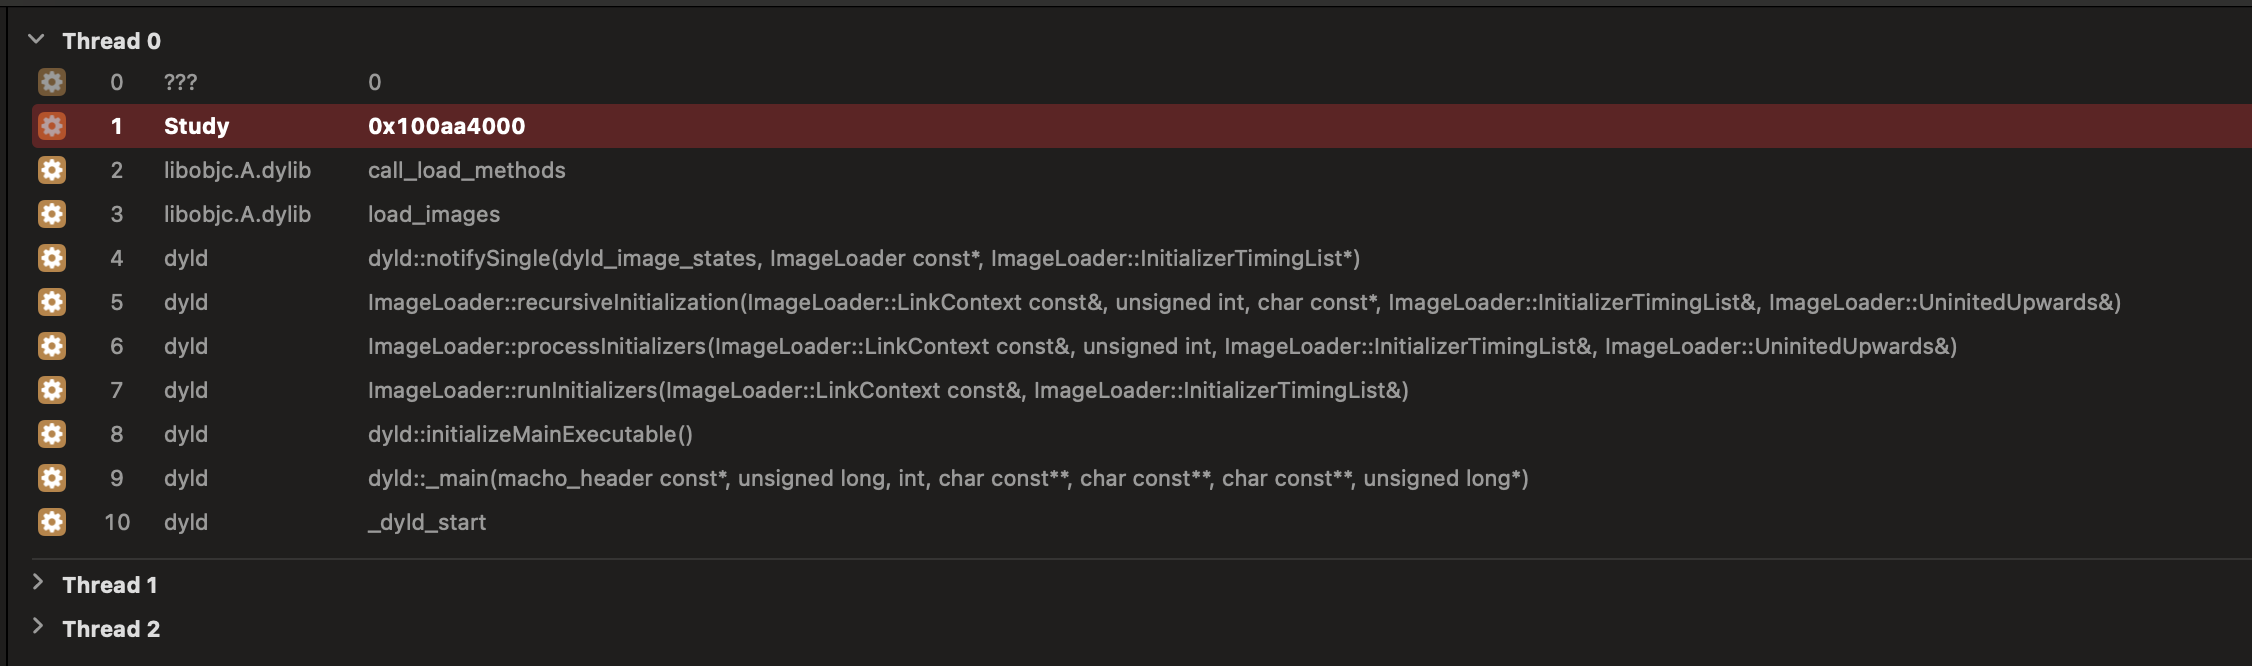
Task: Click gear icon next to call_load_methods
Action: tap(52, 170)
